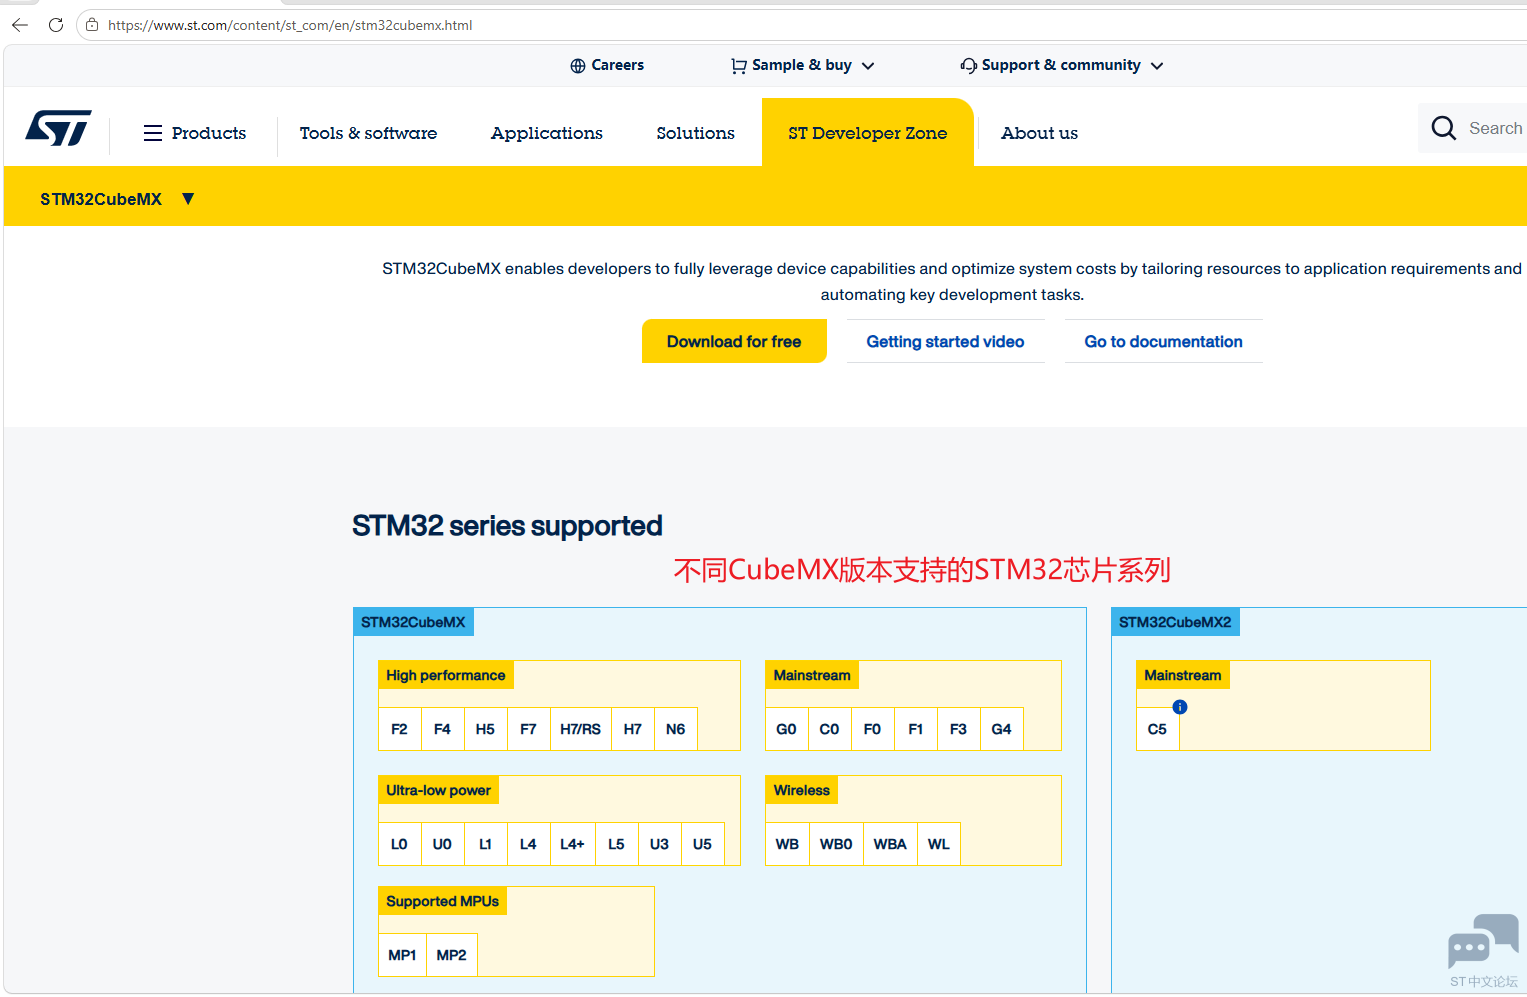The image size is (1527, 997).
Task: Select the WB series tile
Action: (788, 844)
